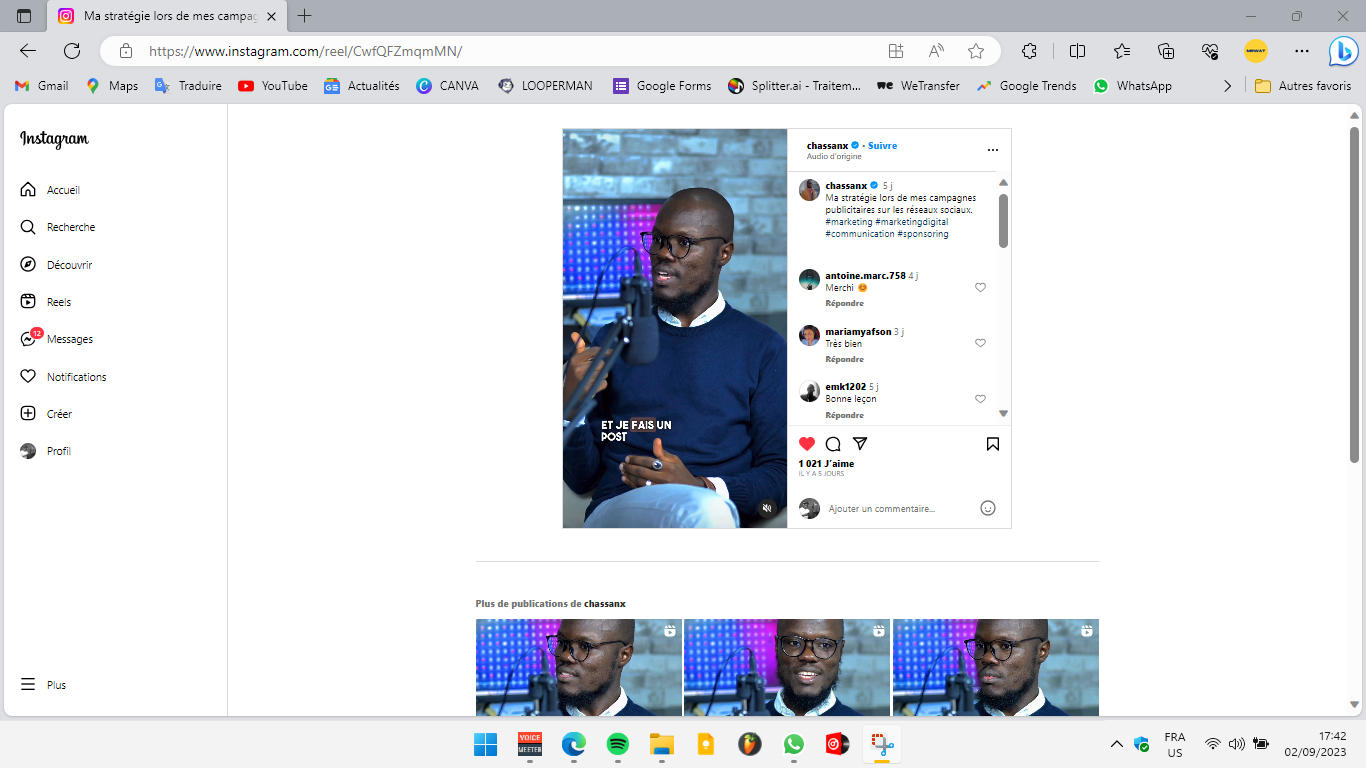Open the Découvrir explore page
The image size is (1366, 768).
coord(69,265)
